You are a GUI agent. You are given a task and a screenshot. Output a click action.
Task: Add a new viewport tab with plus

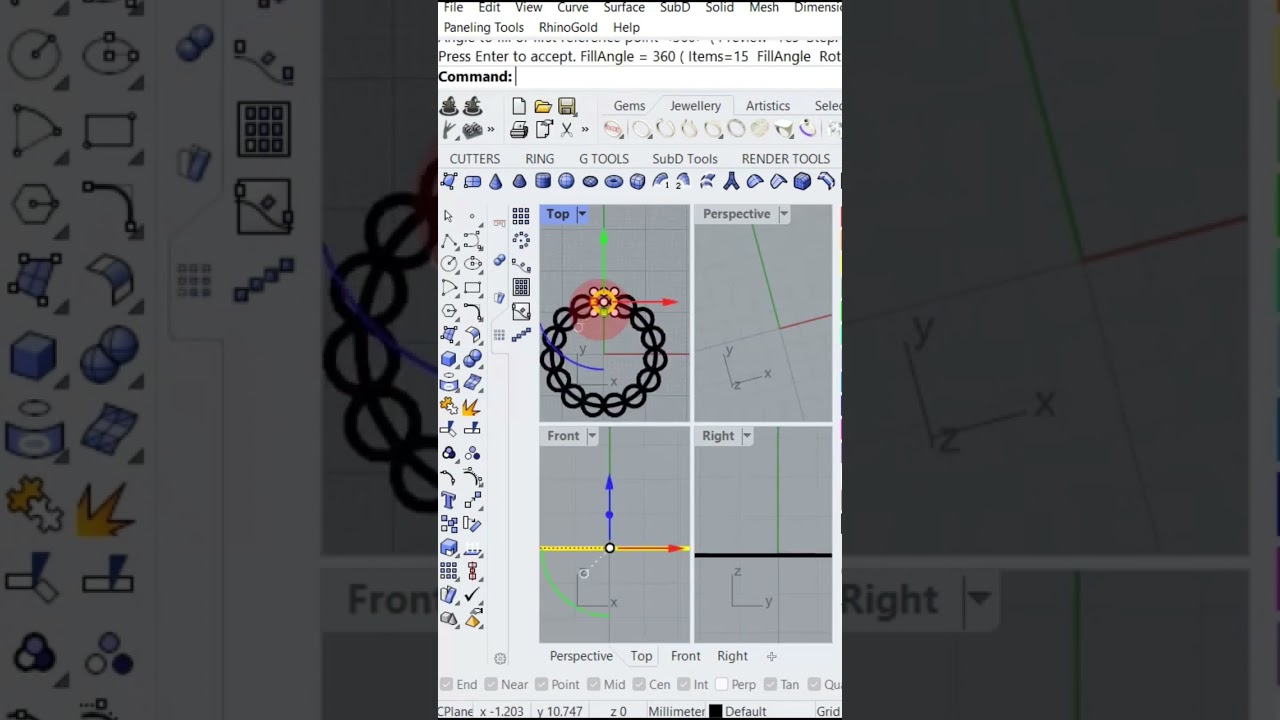tap(771, 656)
